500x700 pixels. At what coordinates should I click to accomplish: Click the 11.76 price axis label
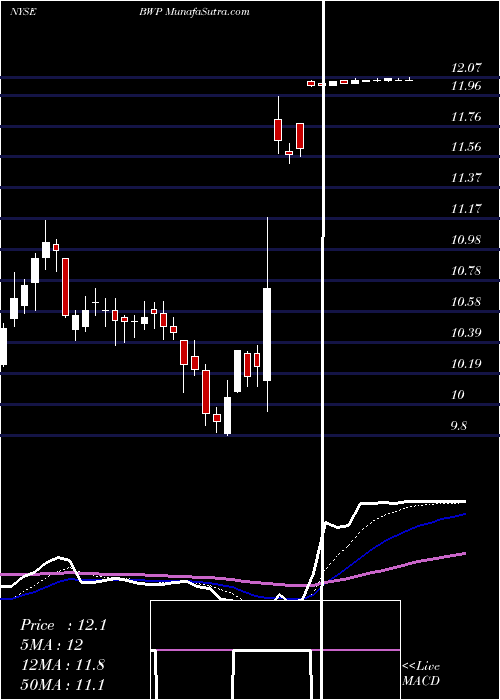pyautogui.click(x=467, y=117)
